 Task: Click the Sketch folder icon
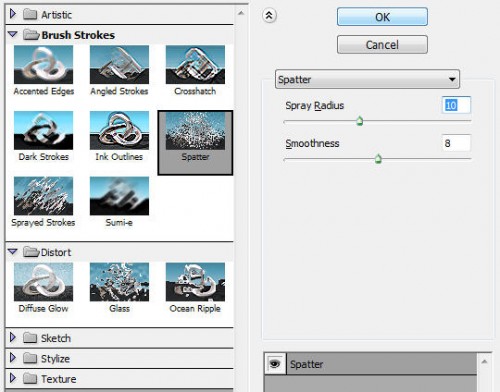(x=30, y=338)
